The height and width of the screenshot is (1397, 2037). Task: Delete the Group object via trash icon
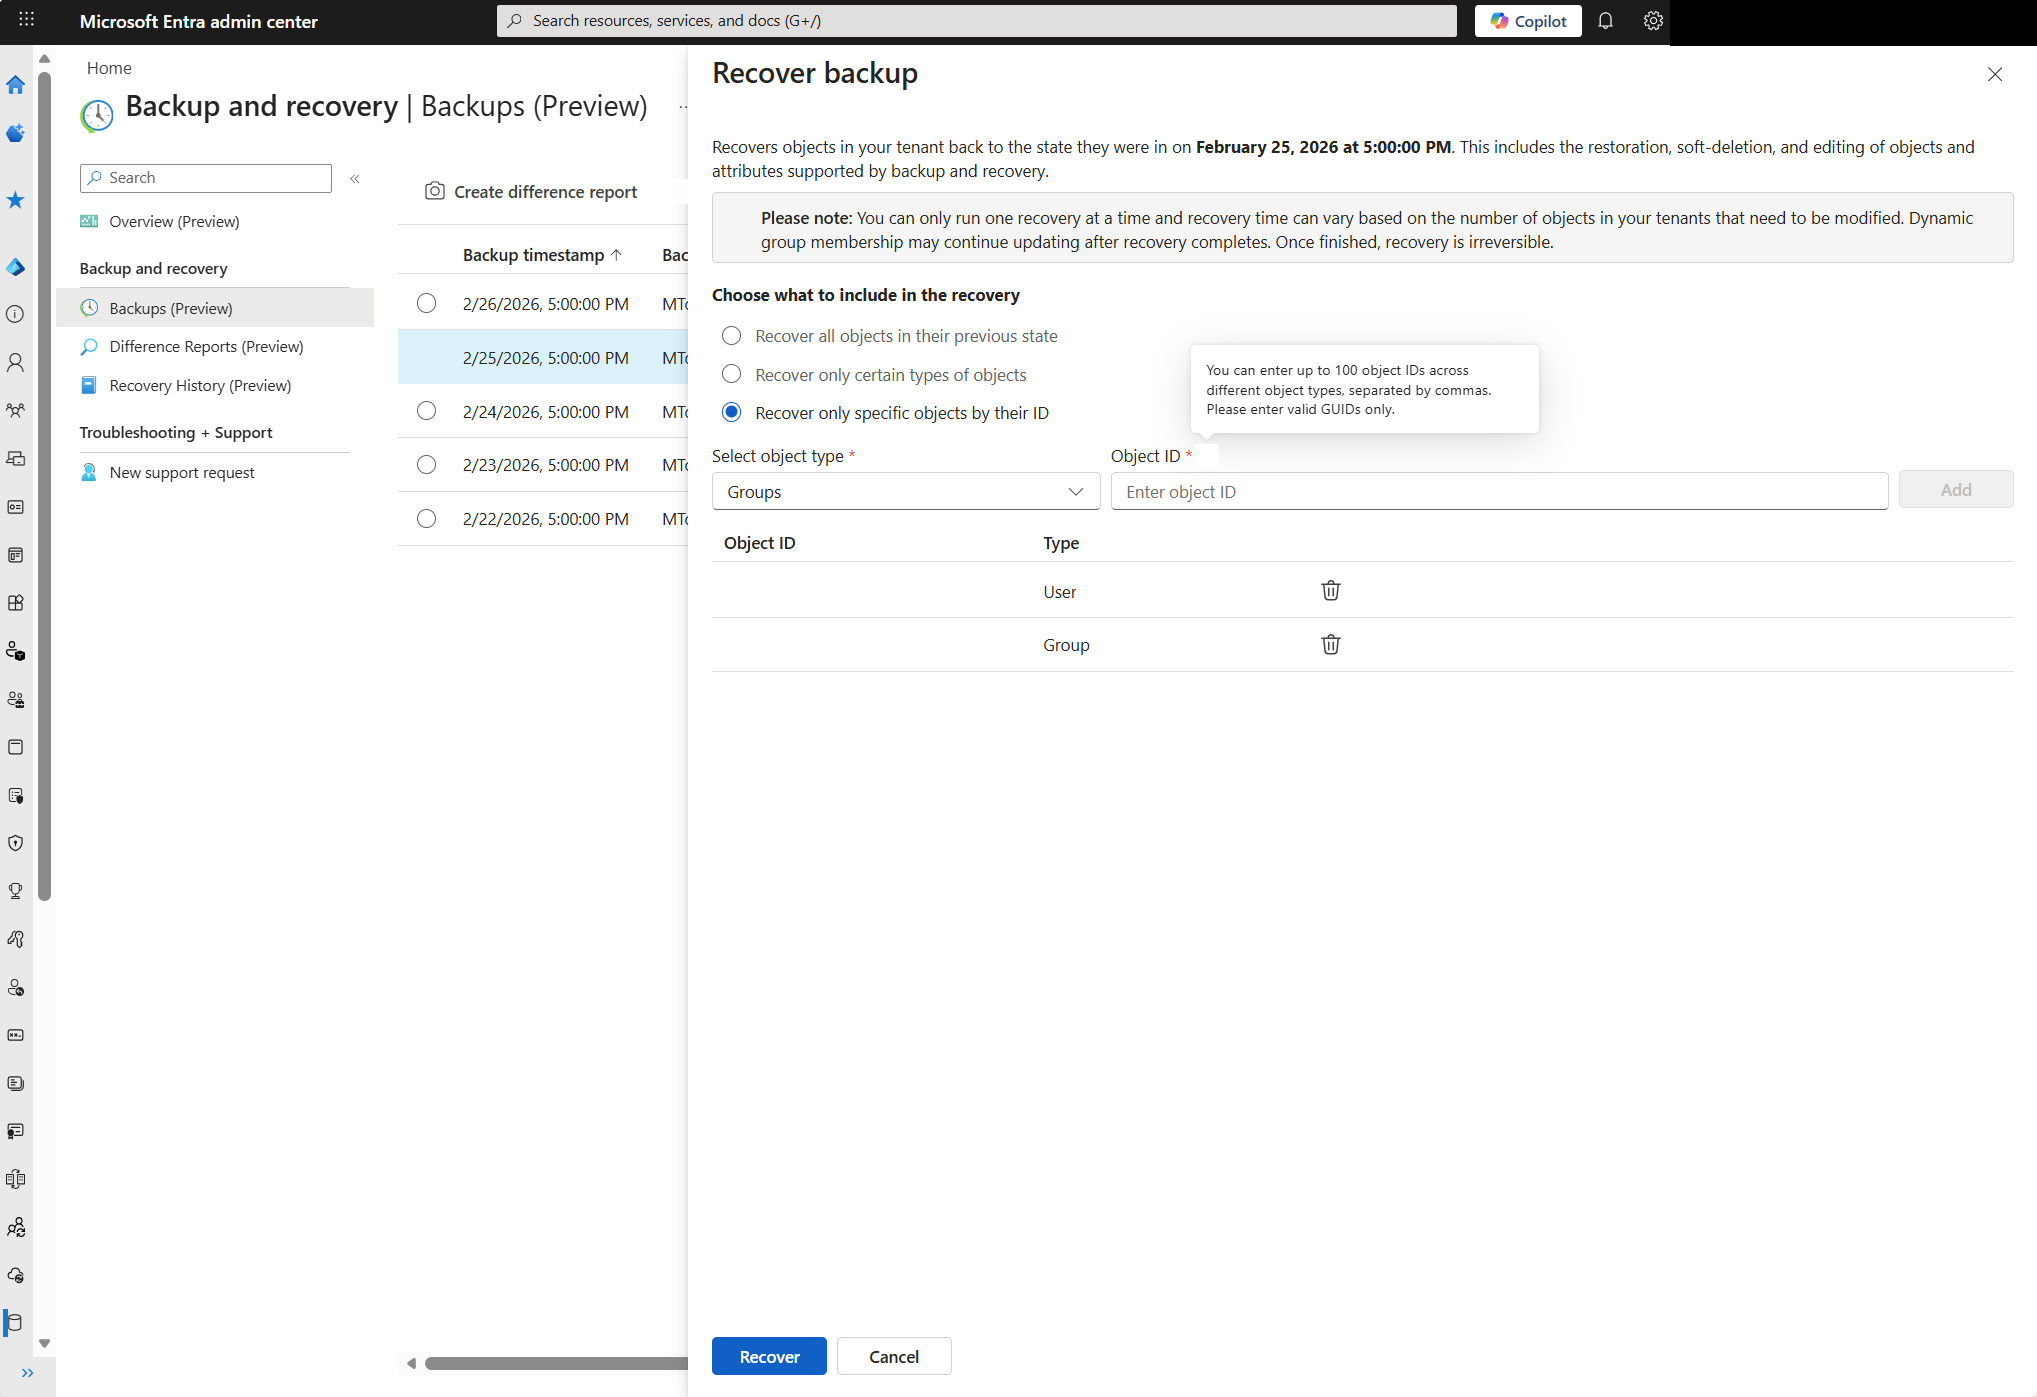click(x=1330, y=644)
